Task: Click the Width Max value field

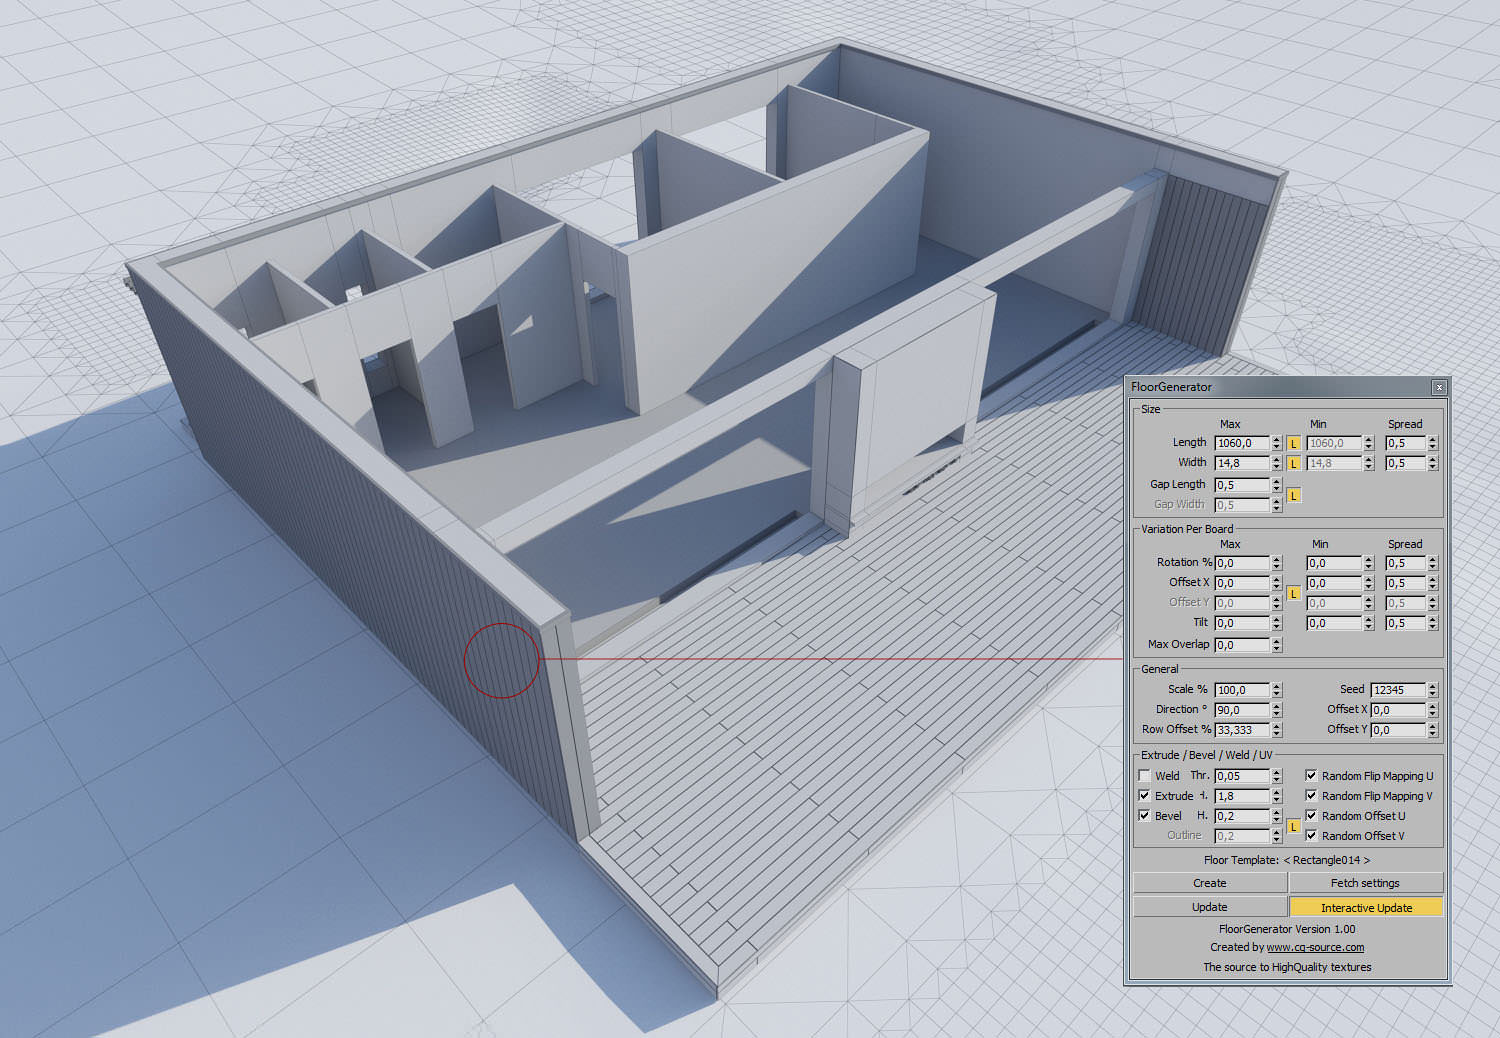Action: point(1242,463)
